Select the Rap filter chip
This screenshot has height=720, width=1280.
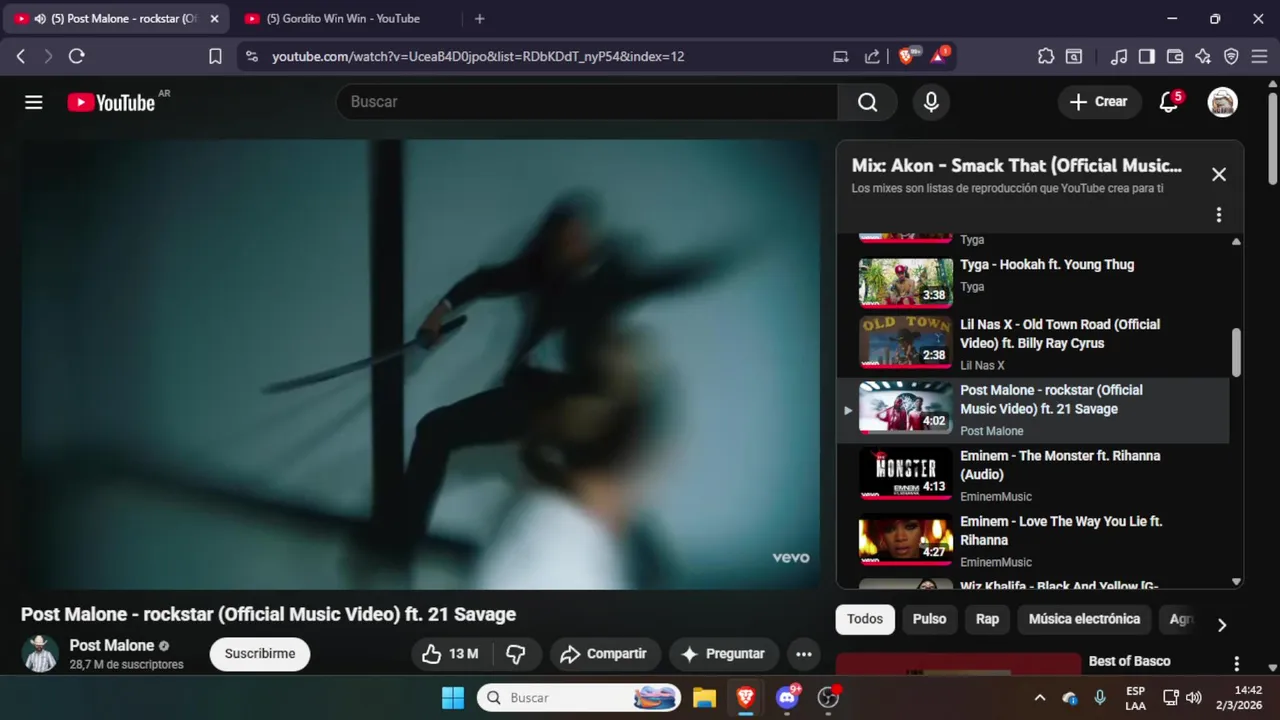click(987, 619)
